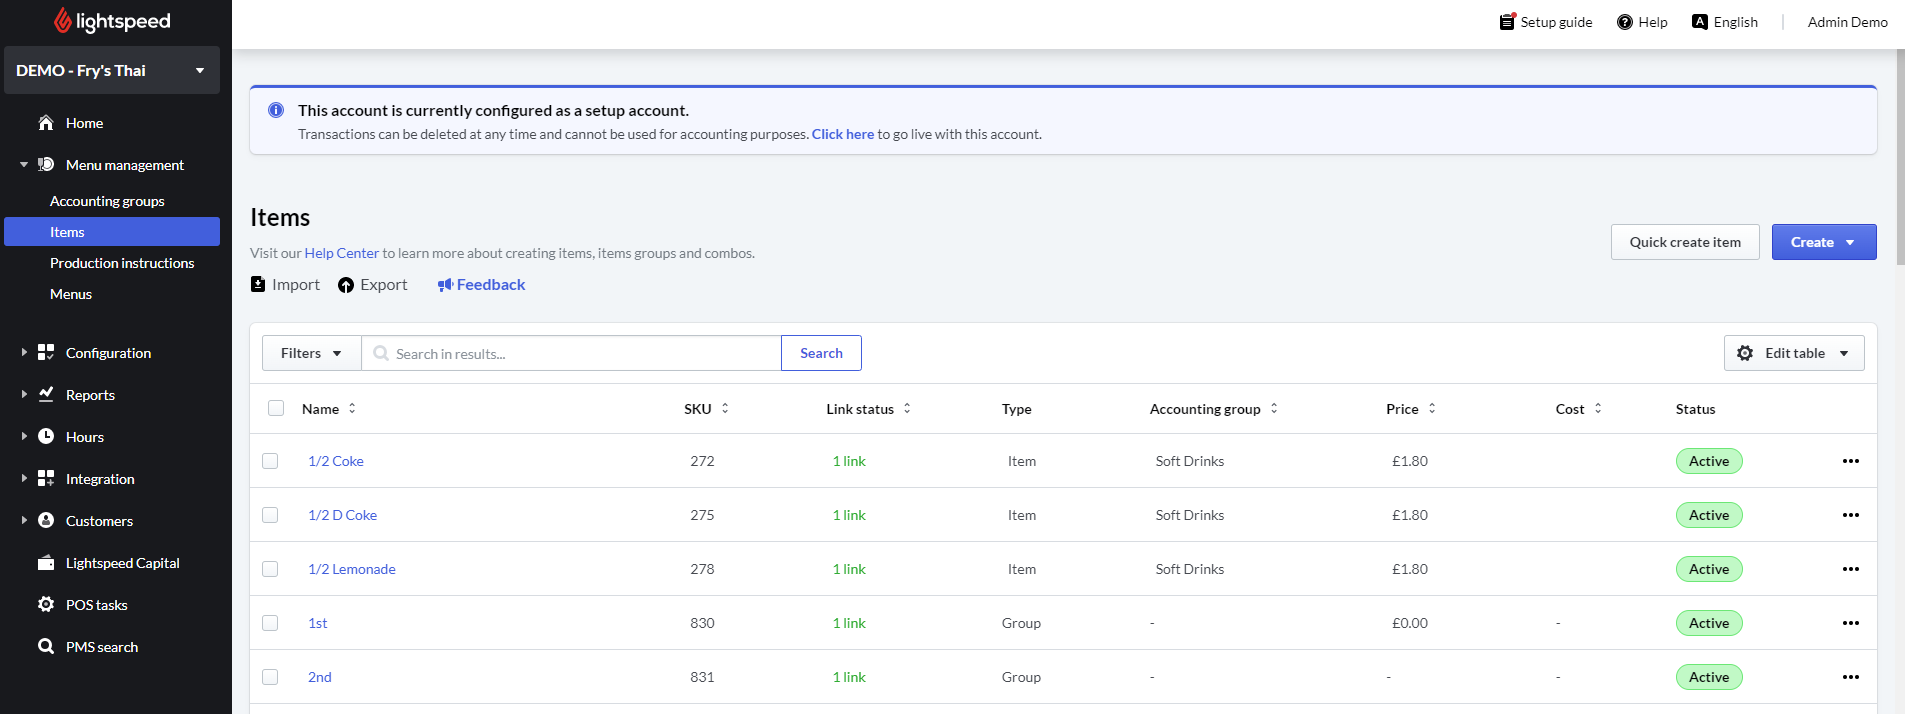Click the PMS search magnifier icon
Screen dimensions: 1905x714
(x=46, y=647)
